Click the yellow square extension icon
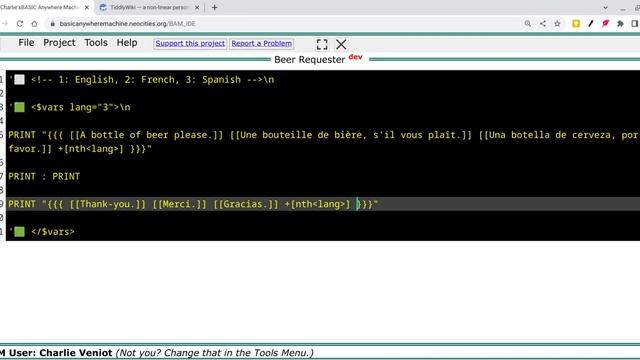Image resolution: width=640 pixels, height=360 pixels. (x=576, y=24)
